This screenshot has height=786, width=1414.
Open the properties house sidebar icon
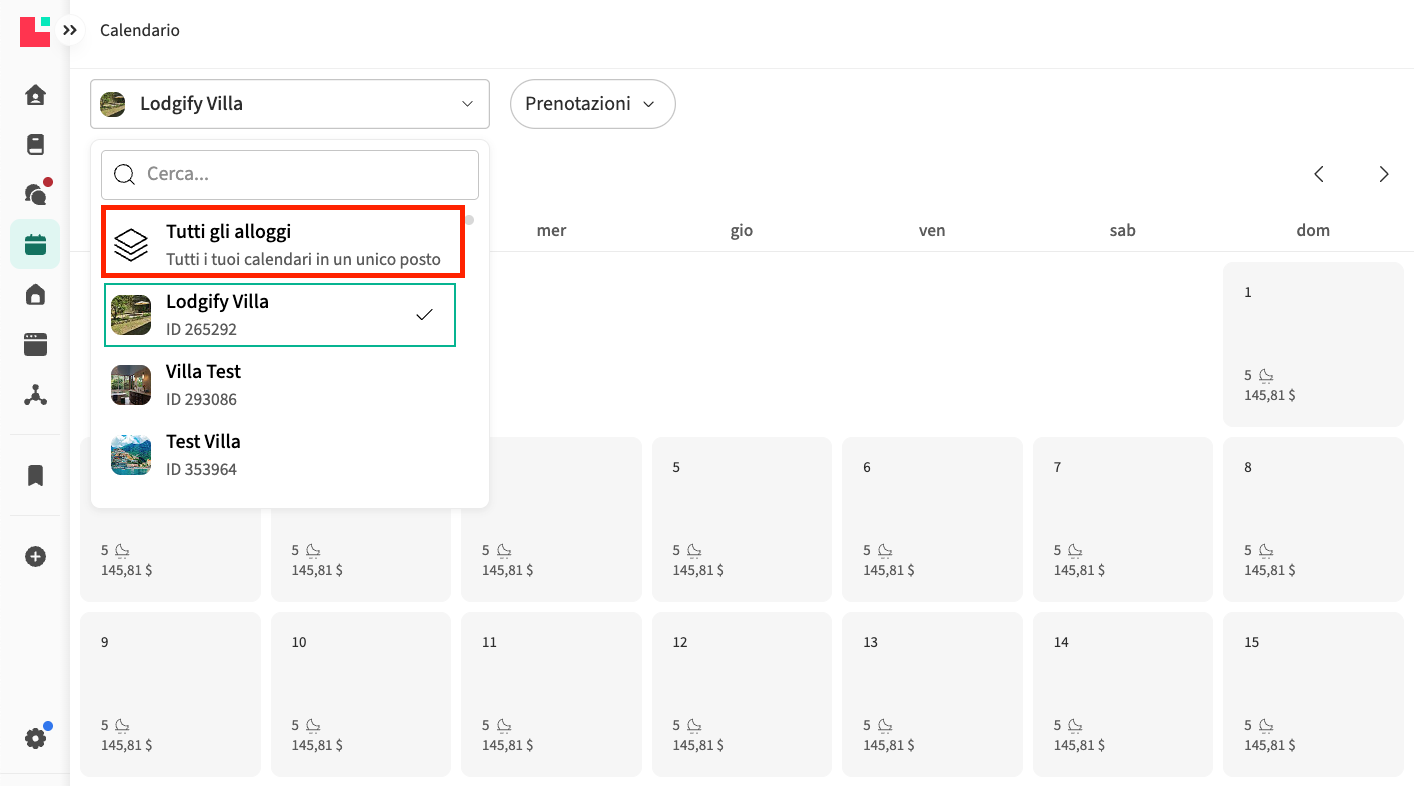(35, 295)
